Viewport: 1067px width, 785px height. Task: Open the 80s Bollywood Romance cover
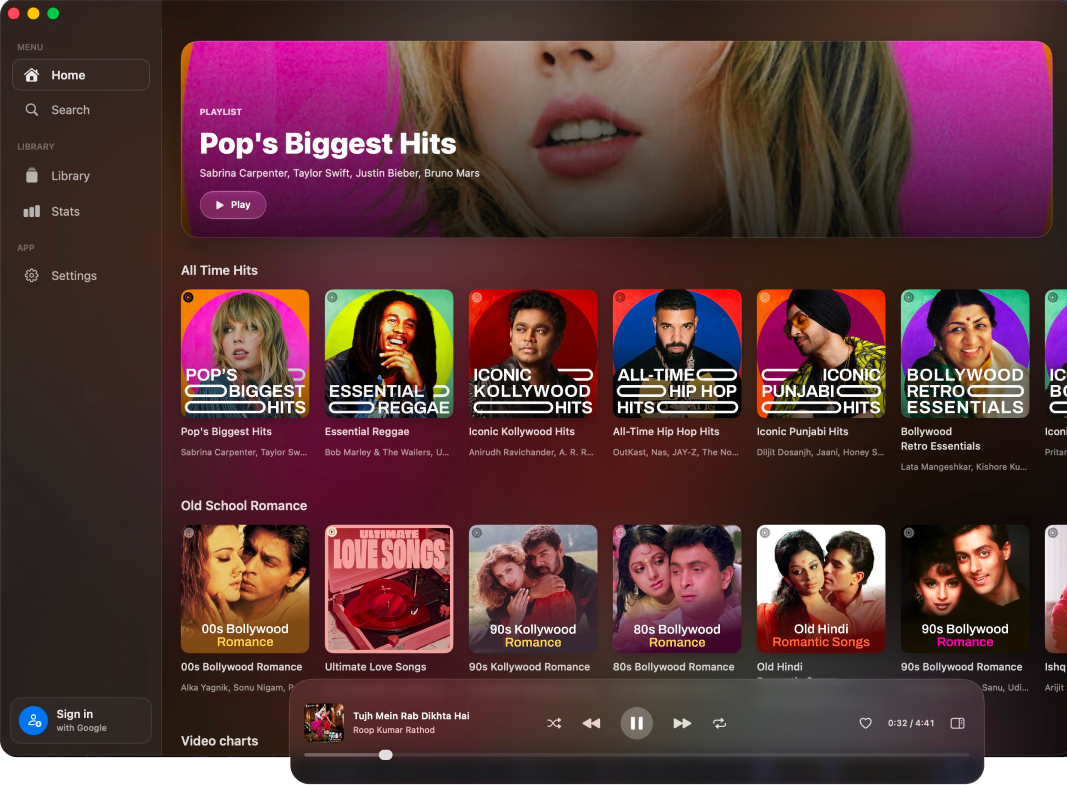click(x=677, y=589)
